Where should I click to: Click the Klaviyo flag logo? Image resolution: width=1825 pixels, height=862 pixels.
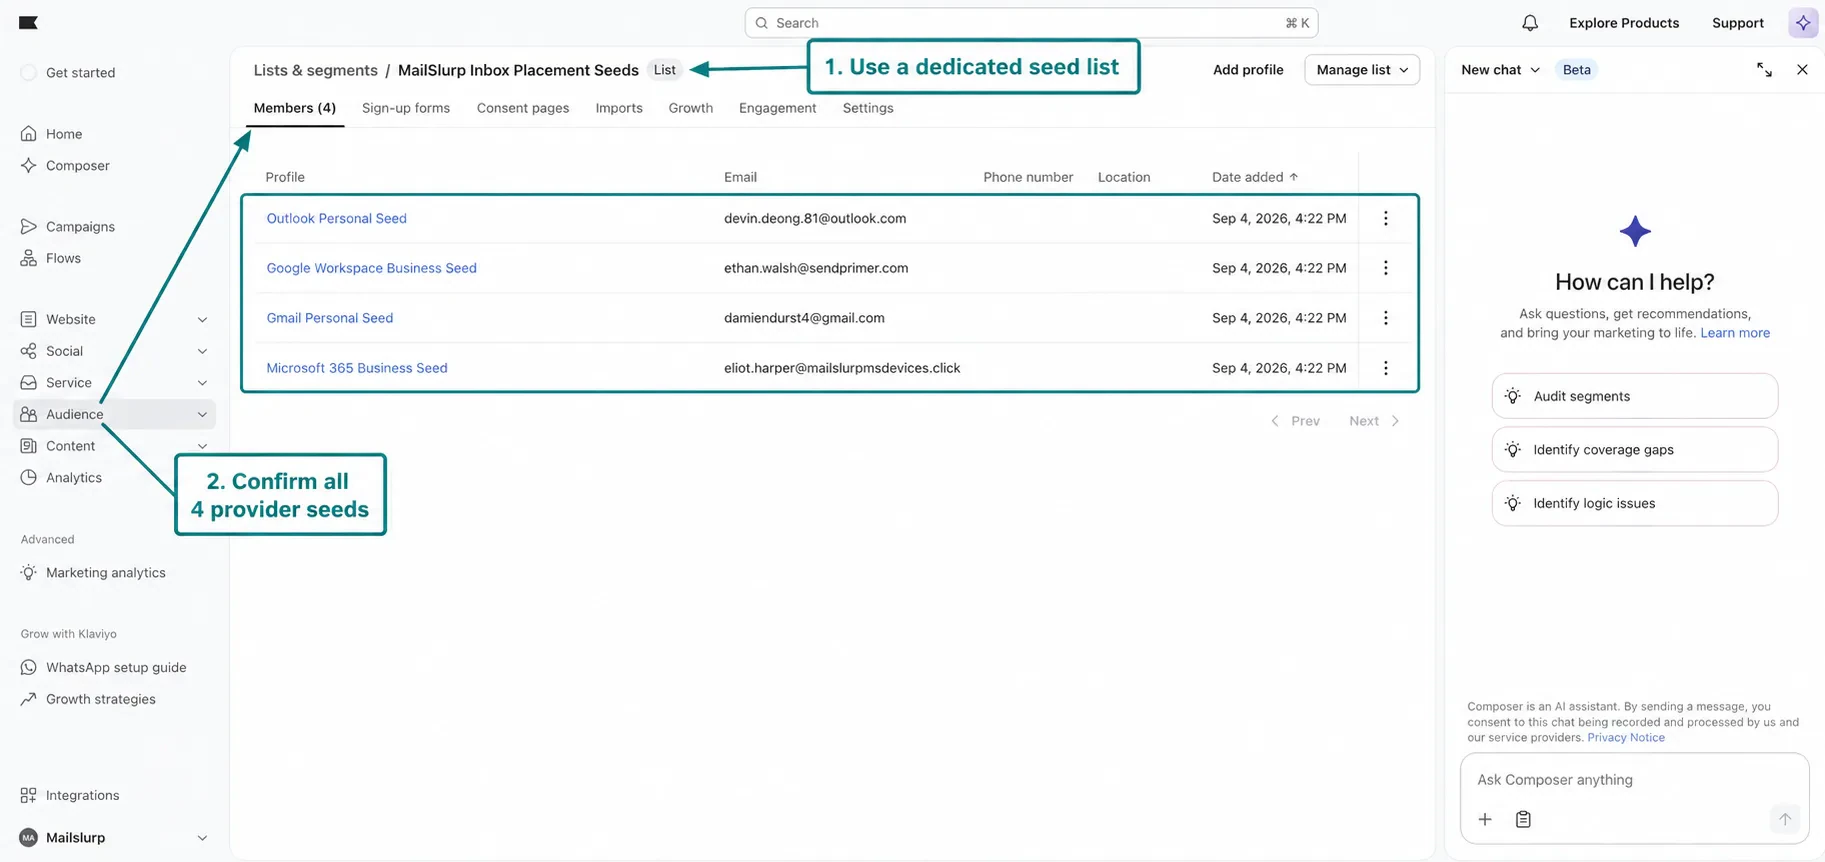pyautogui.click(x=28, y=22)
